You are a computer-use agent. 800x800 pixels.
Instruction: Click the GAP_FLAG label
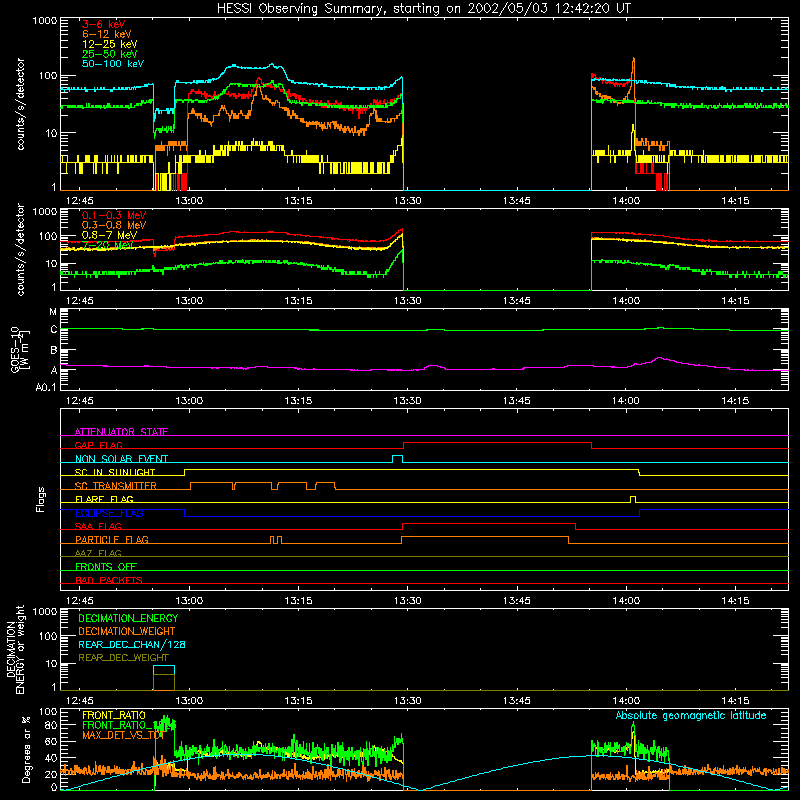[x=98, y=445]
